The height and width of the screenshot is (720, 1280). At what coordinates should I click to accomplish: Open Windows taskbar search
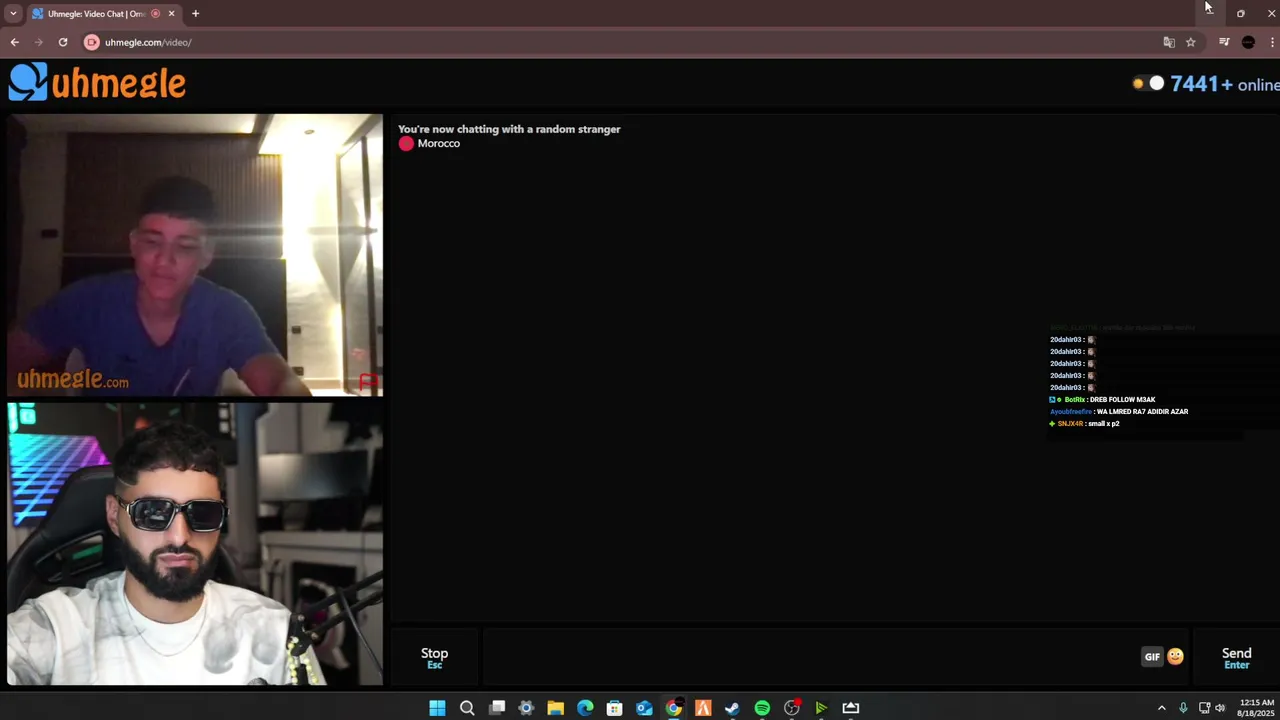[x=467, y=708]
